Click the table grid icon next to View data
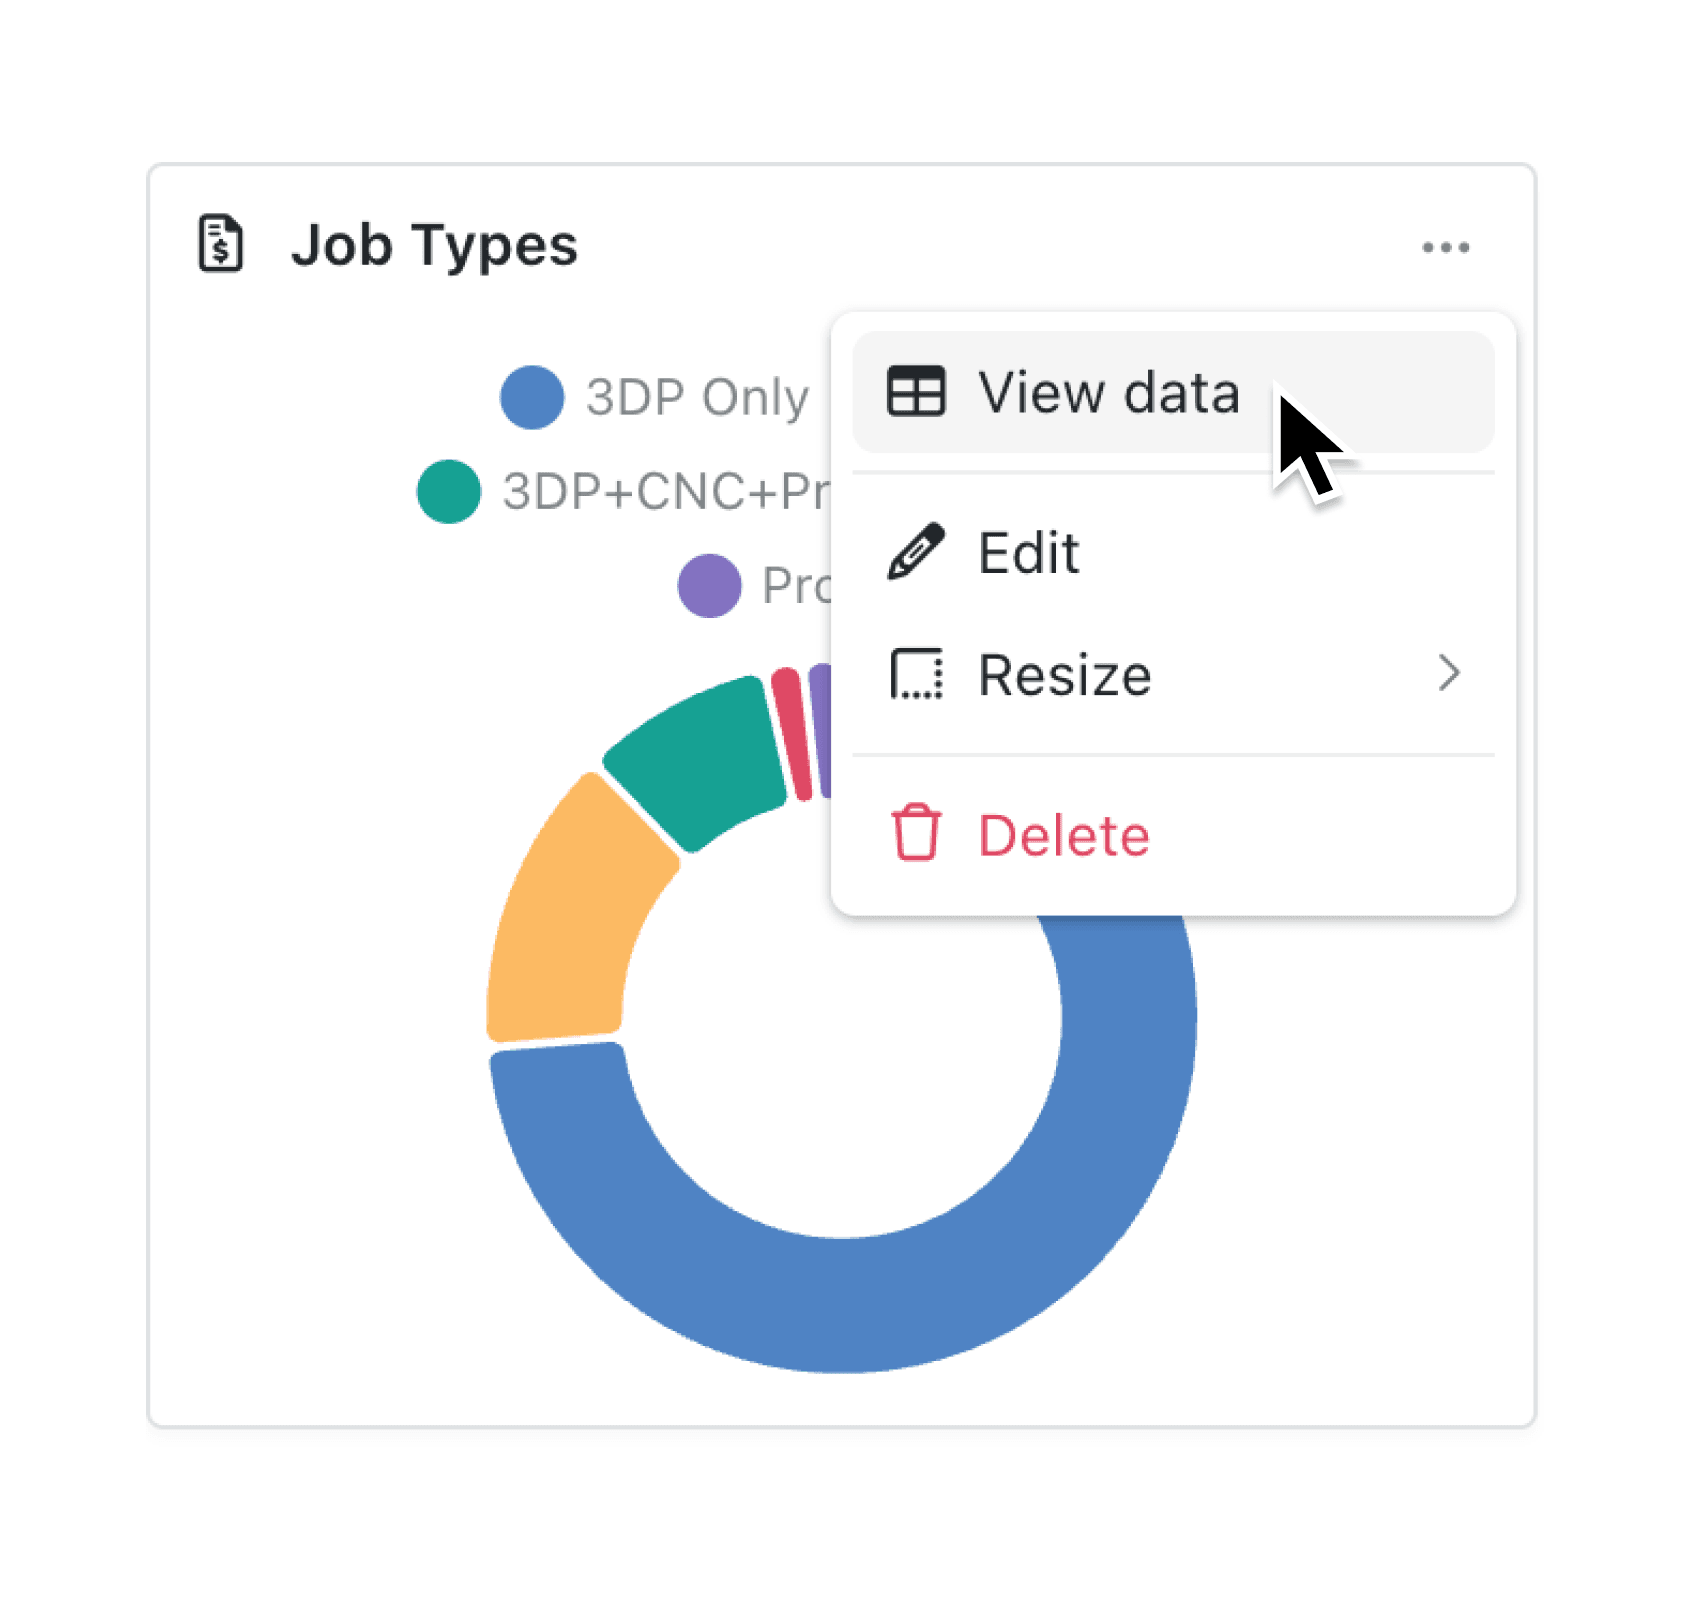1684x1600 pixels. tap(916, 392)
